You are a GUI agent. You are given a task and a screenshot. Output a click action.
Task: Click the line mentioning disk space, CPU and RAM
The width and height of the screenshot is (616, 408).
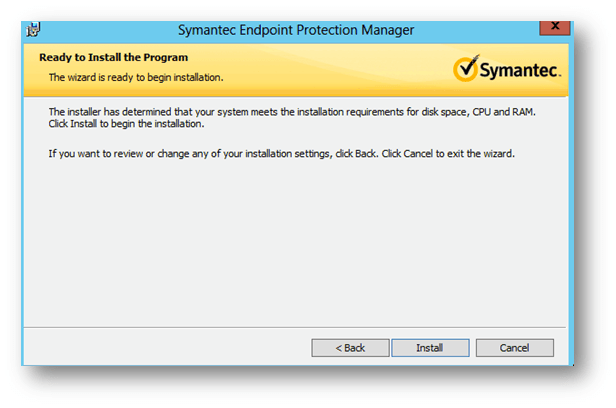pyautogui.click(x=292, y=113)
